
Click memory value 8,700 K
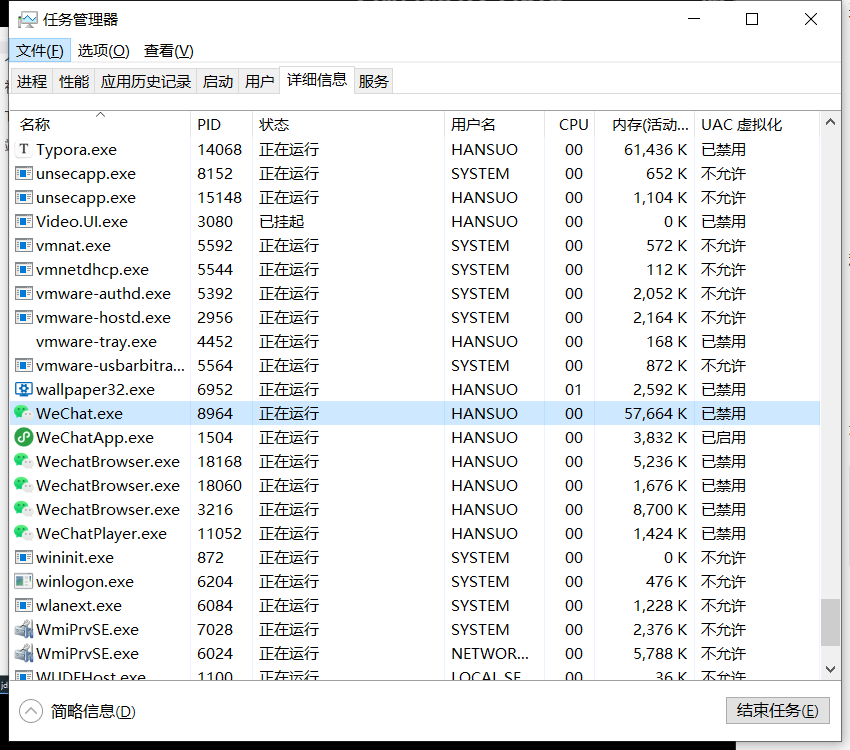(660, 509)
